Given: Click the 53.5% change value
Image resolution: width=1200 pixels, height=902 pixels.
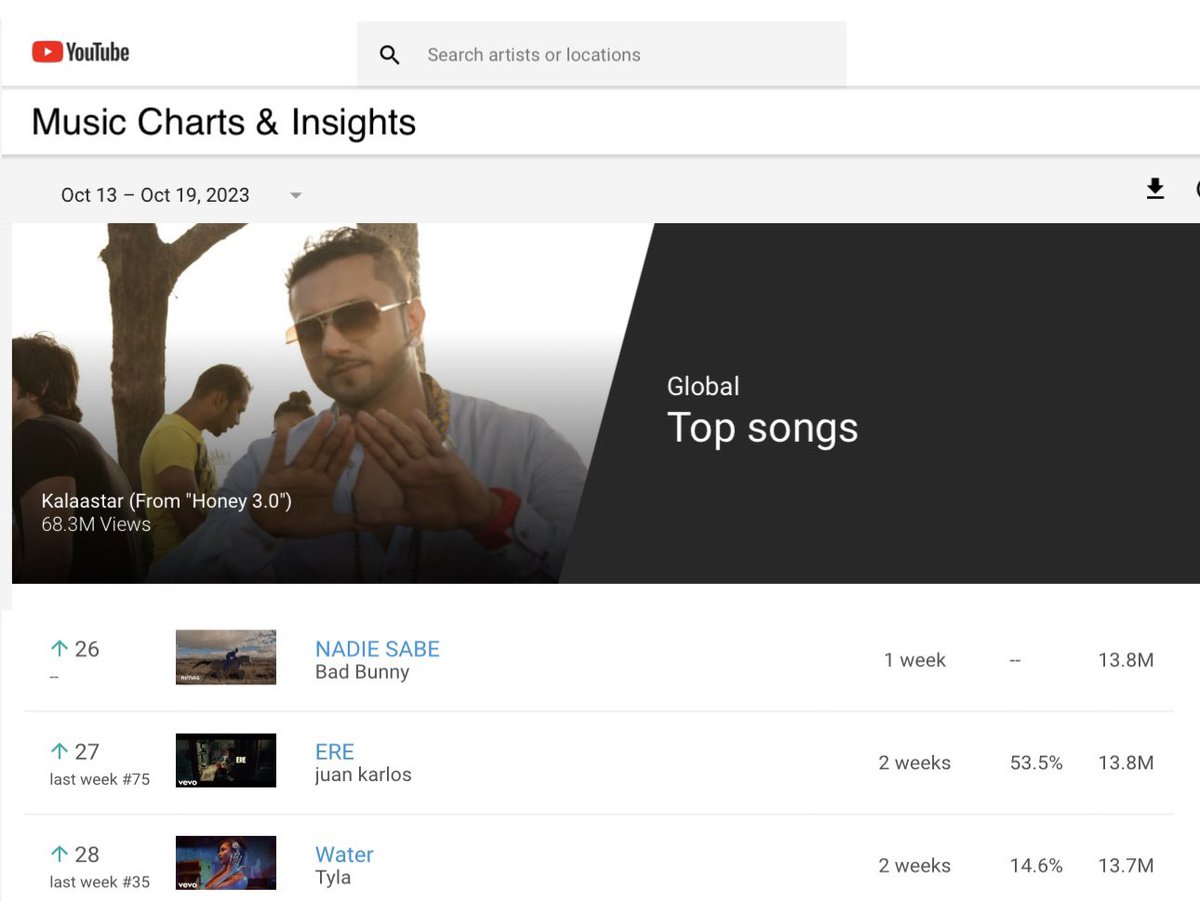Looking at the screenshot, I should coord(1036,763).
